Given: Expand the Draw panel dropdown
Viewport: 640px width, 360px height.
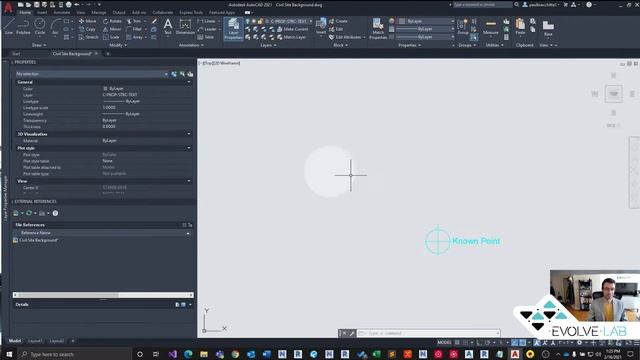Looking at the screenshot, I should (x=39, y=45).
